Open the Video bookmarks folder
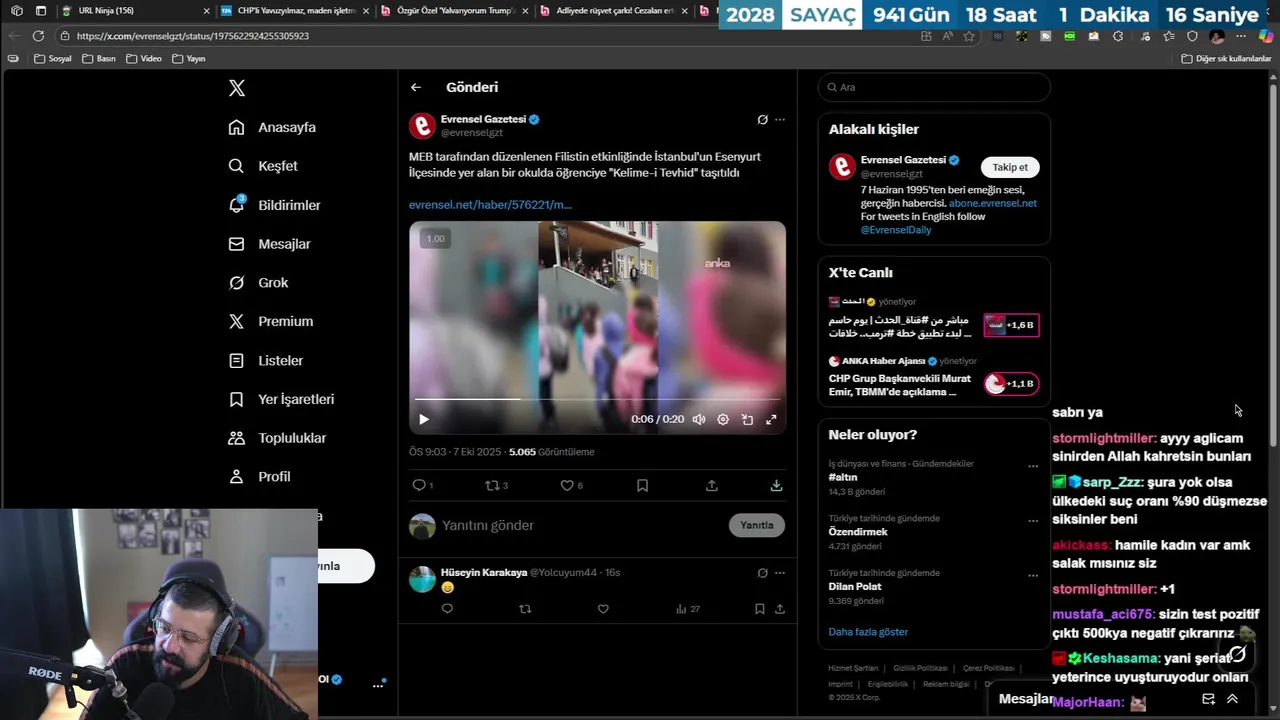This screenshot has width=1280, height=720. [144, 59]
